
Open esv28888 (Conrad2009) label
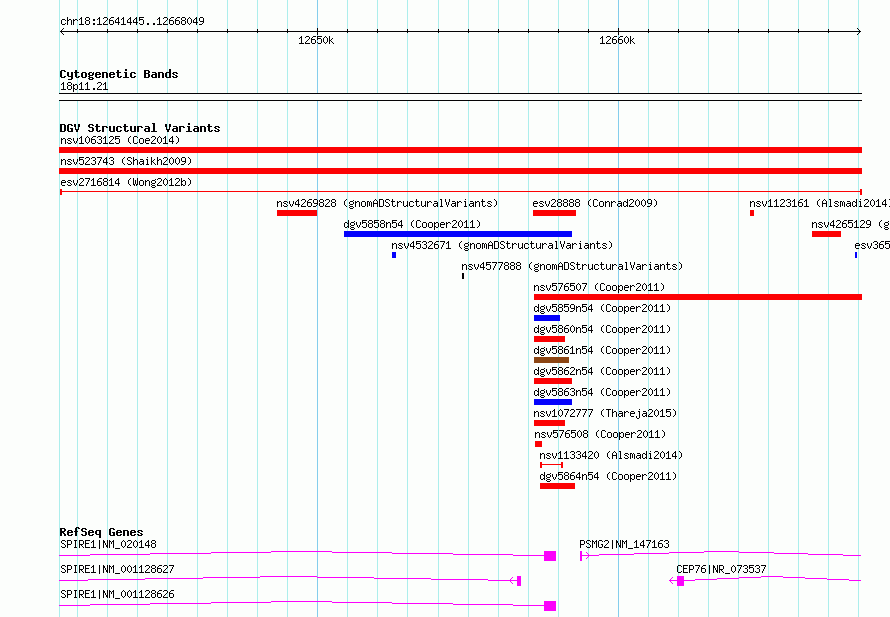click(595, 203)
